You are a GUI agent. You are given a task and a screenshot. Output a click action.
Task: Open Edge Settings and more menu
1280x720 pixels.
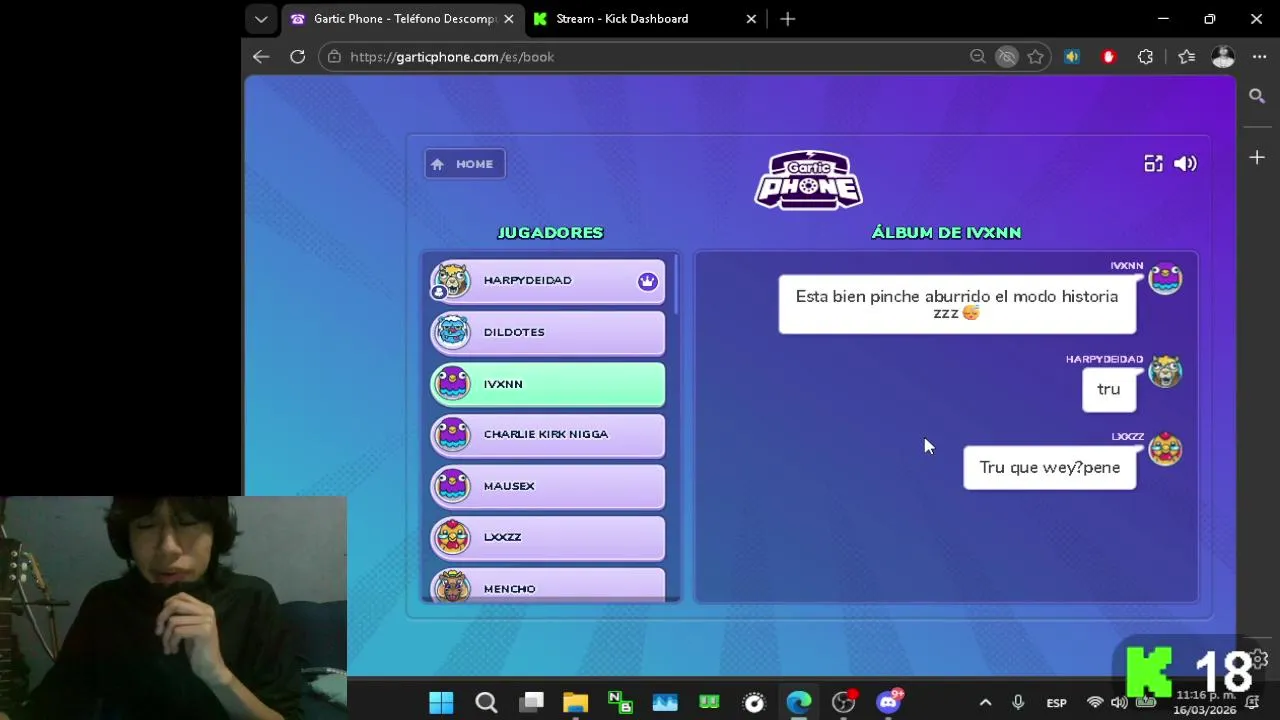[1259, 57]
